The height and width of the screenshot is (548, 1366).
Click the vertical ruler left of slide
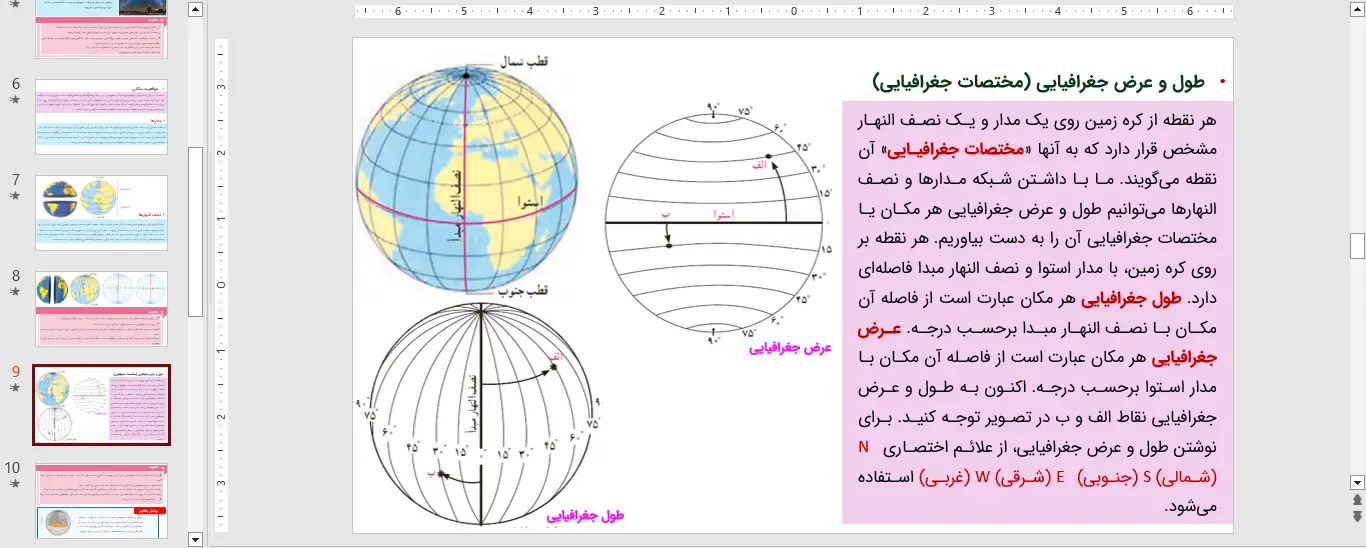[222, 285]
